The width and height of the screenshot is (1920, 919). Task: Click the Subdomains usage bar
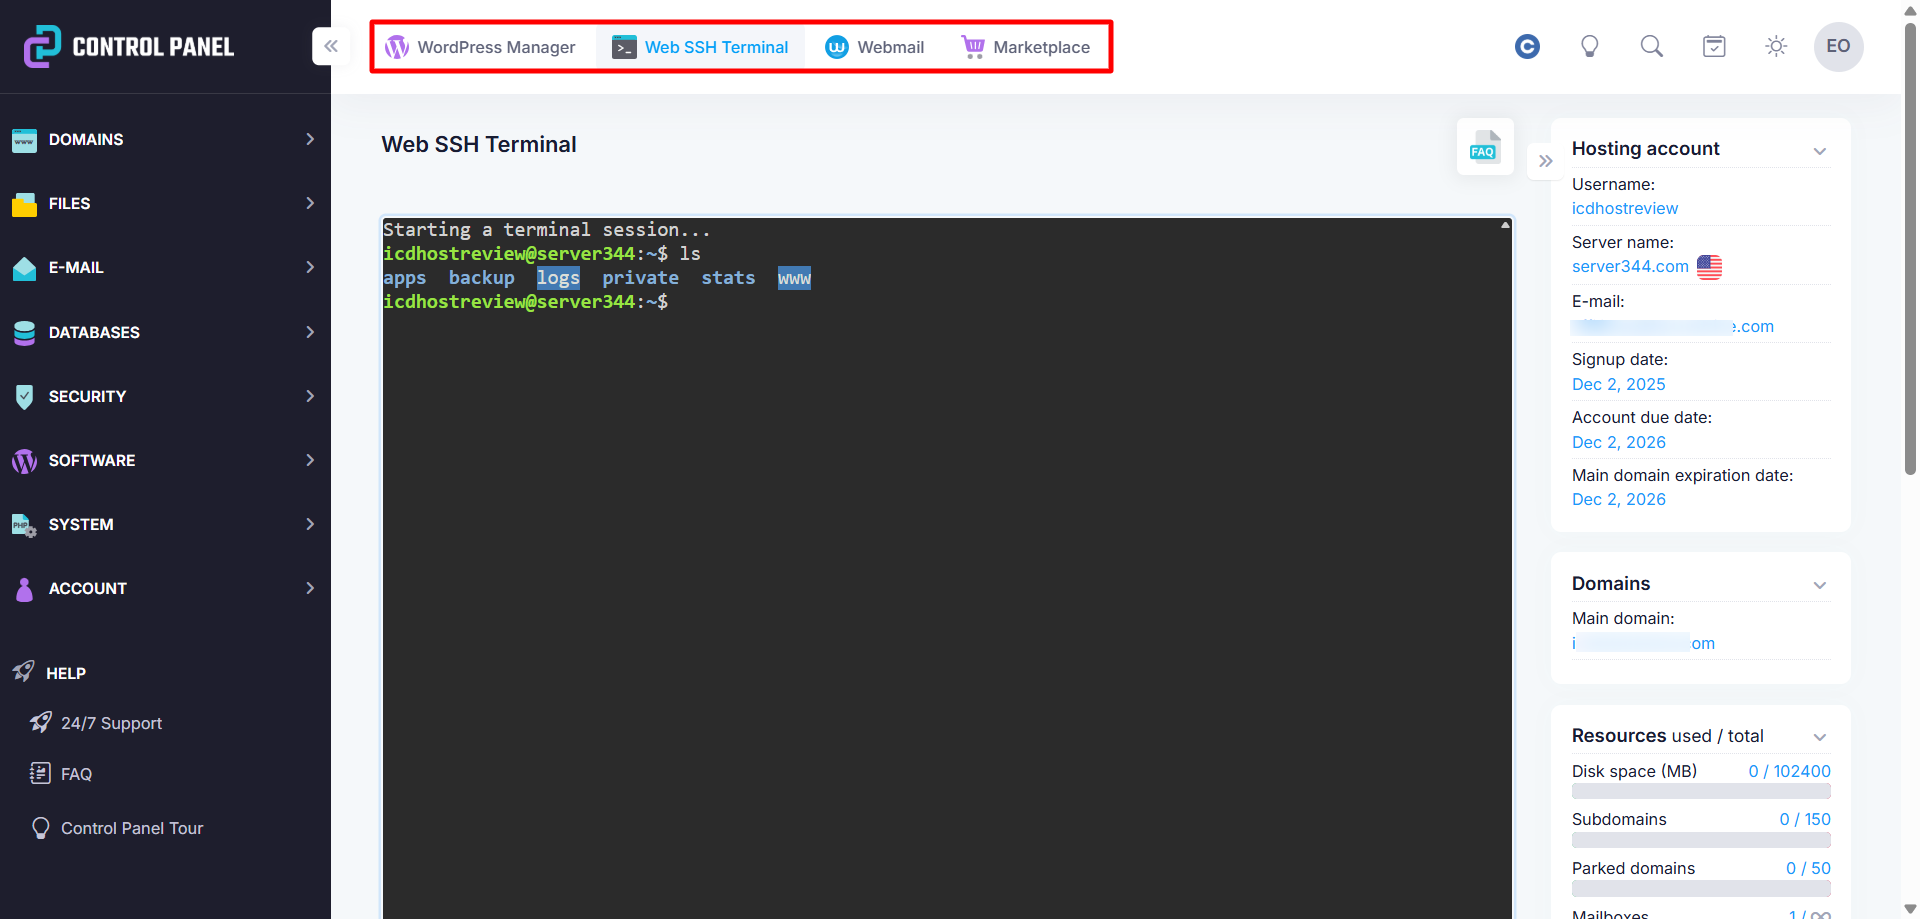pos(1701,840)
